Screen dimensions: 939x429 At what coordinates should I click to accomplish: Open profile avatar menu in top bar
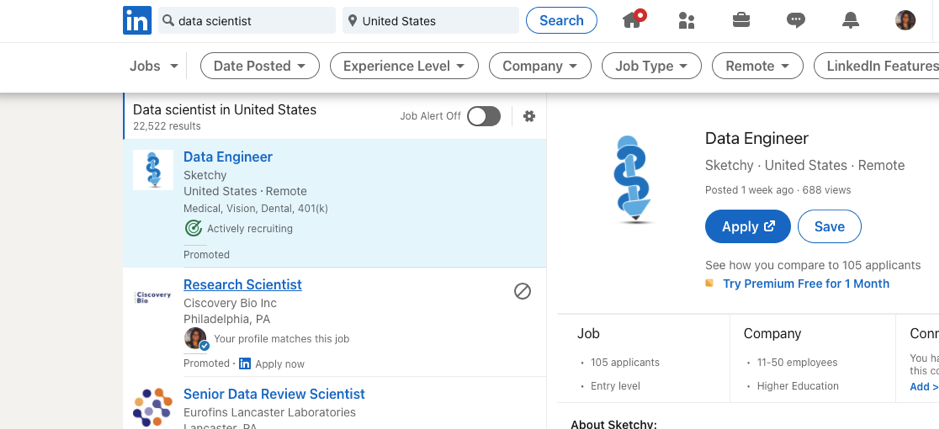point(905,20)
